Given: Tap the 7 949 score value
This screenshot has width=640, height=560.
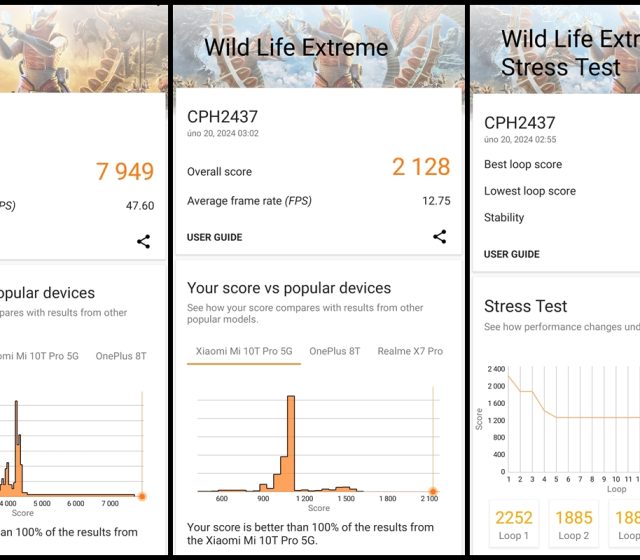Looking at the screenshot, I should point(125,171).
